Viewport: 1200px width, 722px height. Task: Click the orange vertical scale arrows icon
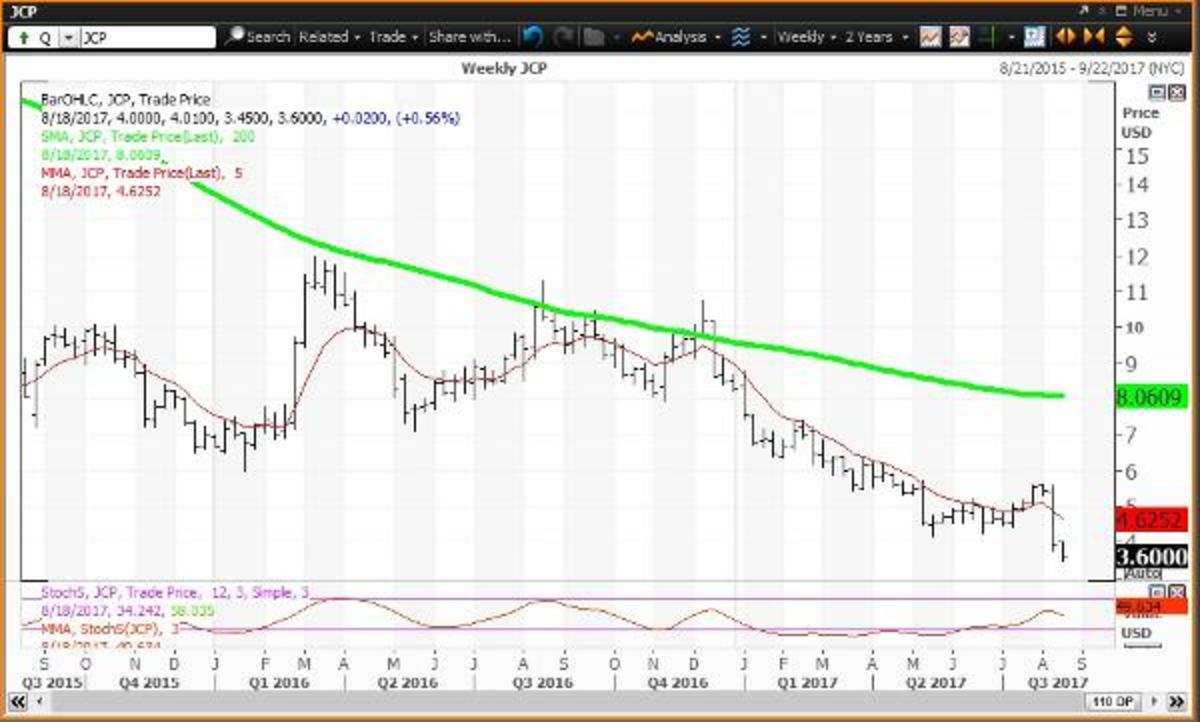click(1123, 37)
